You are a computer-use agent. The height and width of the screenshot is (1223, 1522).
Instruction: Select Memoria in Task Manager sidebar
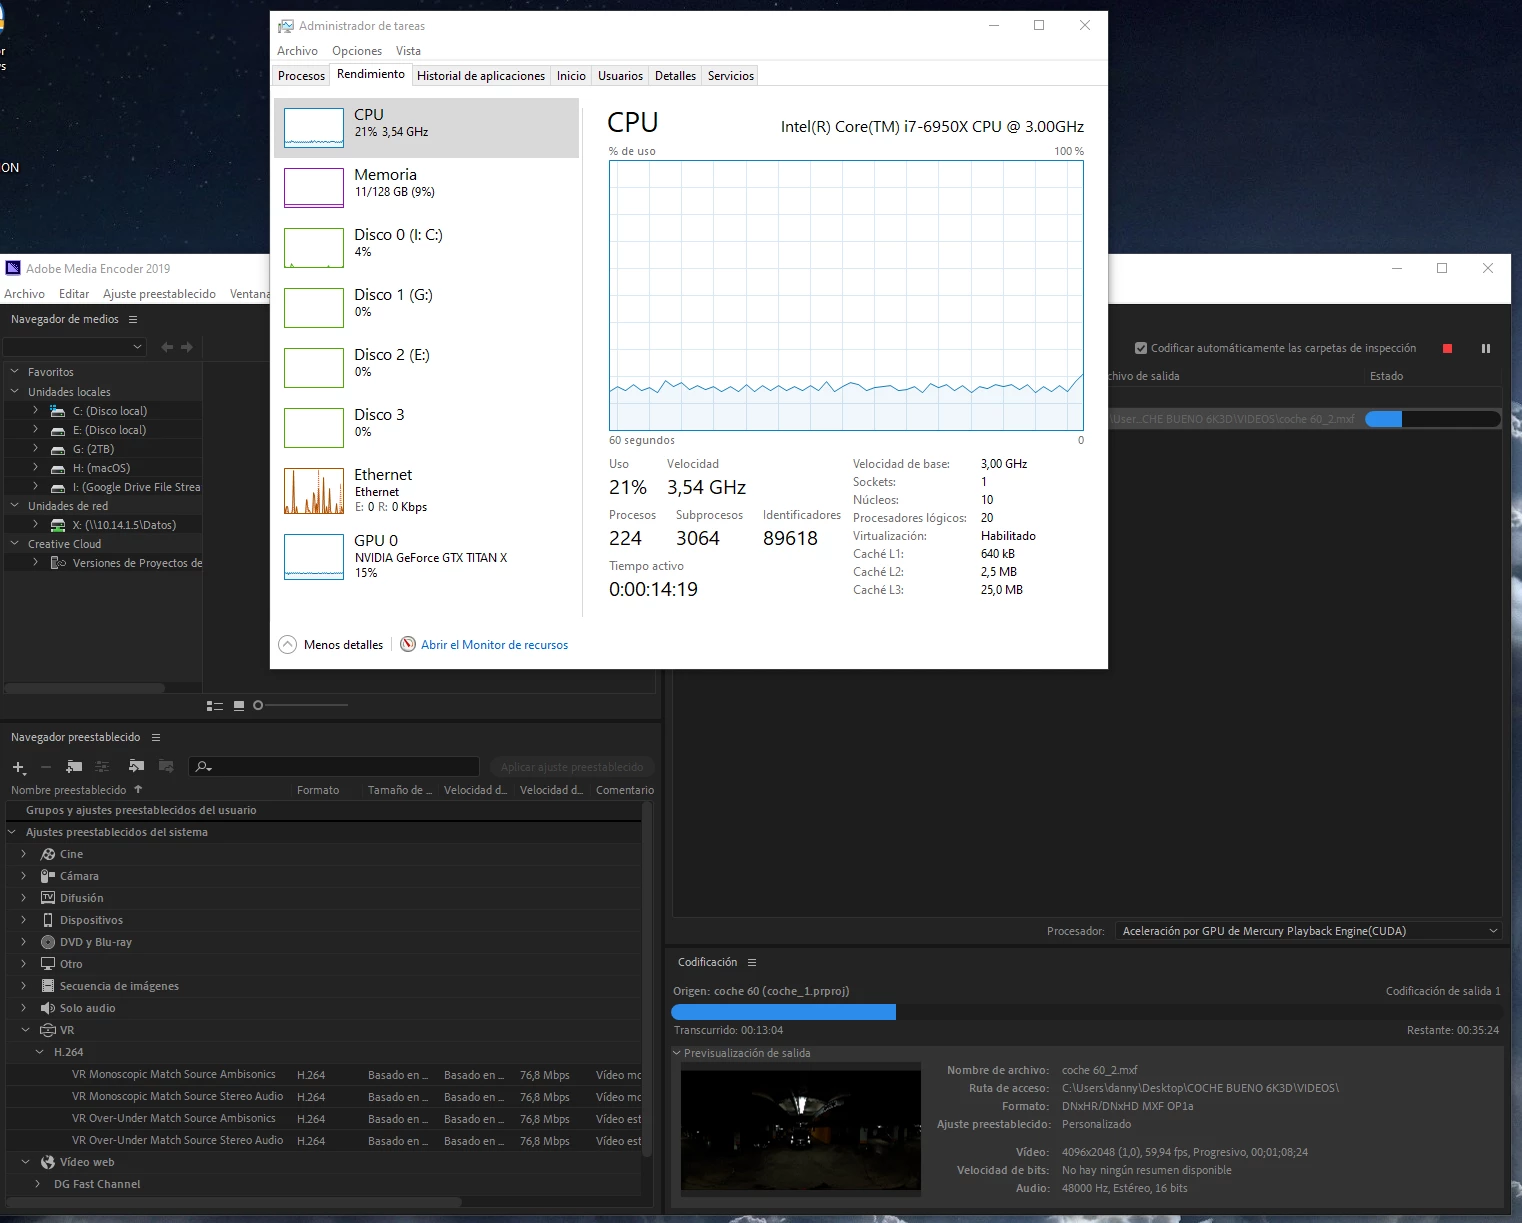(x=427, y=187)
